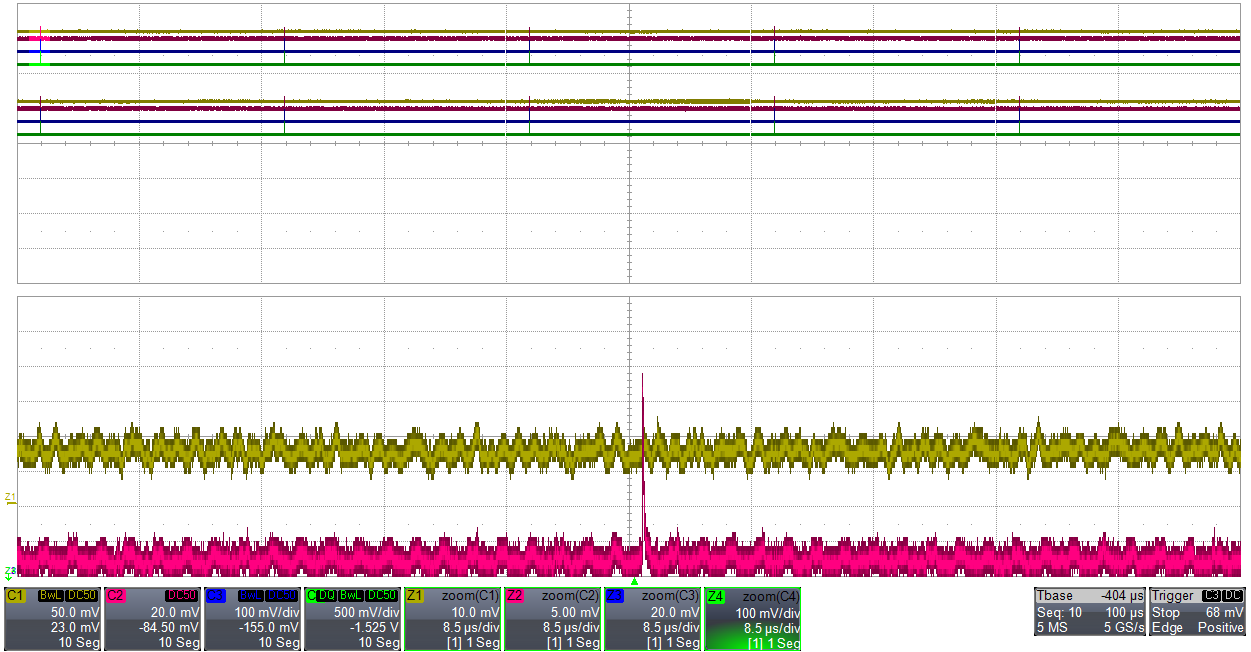
Task: Click the BwL indicator in C3 box
Action: (x=250, y=596)
